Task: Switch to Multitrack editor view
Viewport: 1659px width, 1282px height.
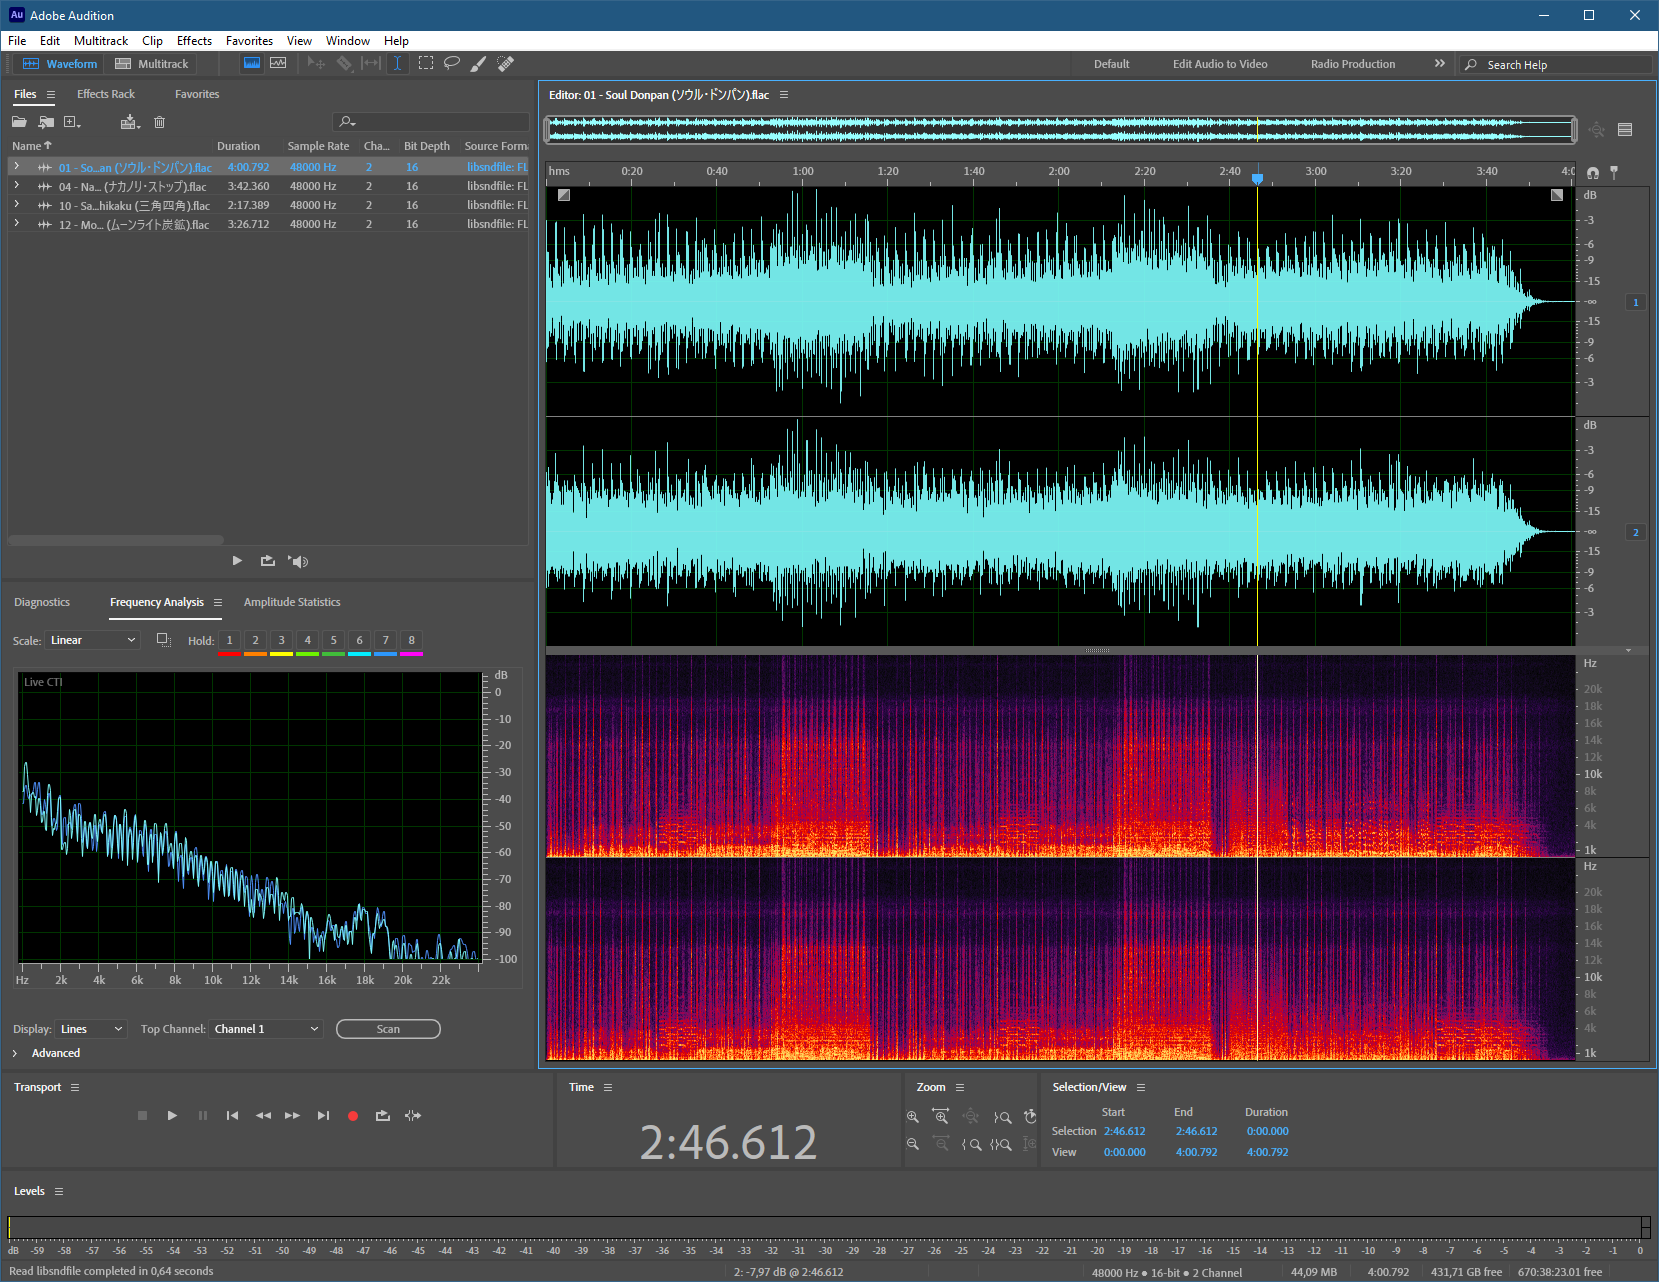Action: (152, 64)
